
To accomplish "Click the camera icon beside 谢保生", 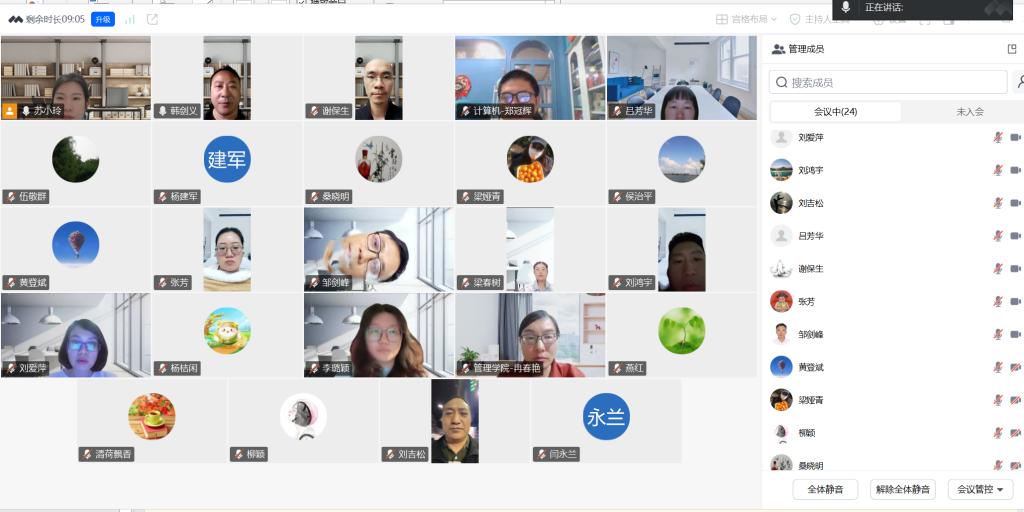I will tap(1016, 268).
